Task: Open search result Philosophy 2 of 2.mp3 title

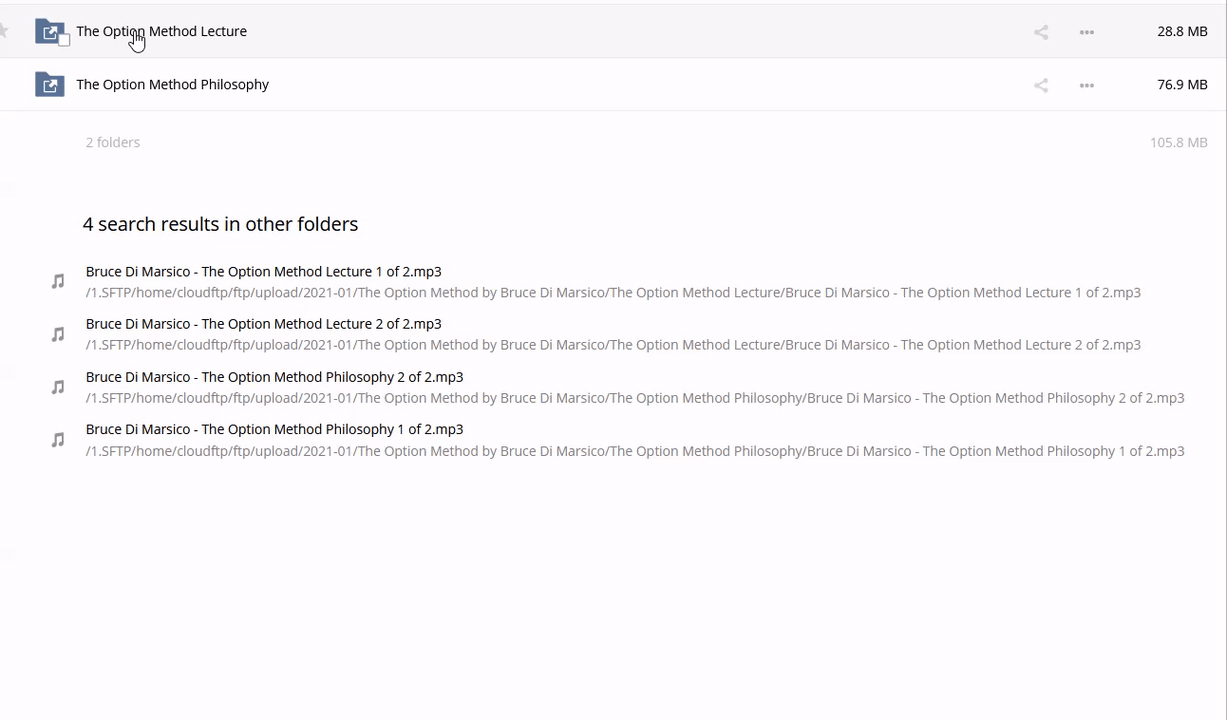Action: (x=274, y=376)
